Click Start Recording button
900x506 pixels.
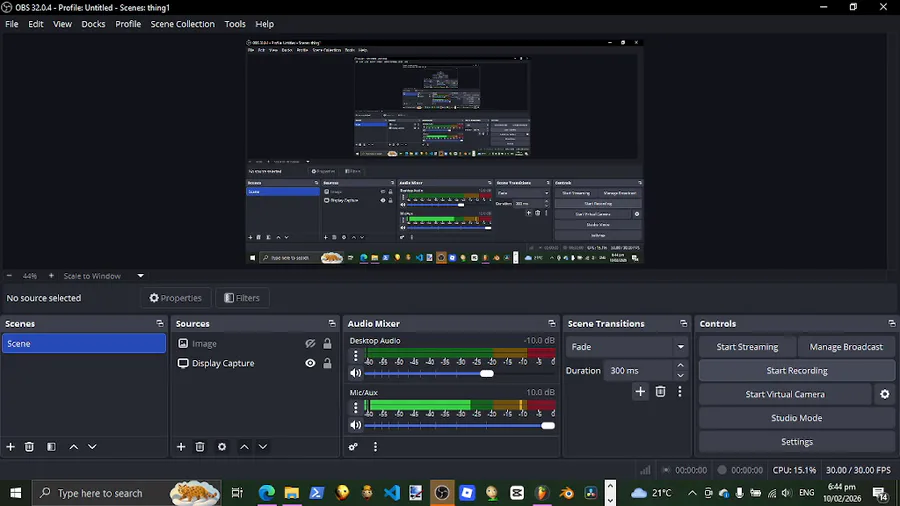(797, 371)
